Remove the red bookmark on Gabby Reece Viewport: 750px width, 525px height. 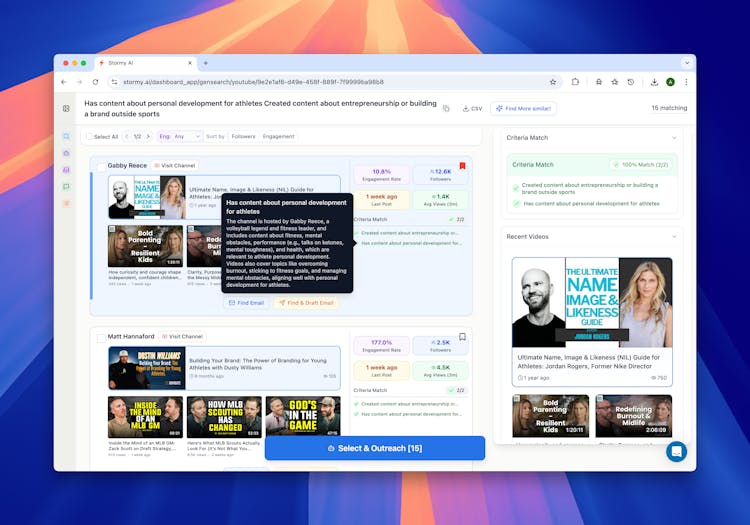click(462, 166)
